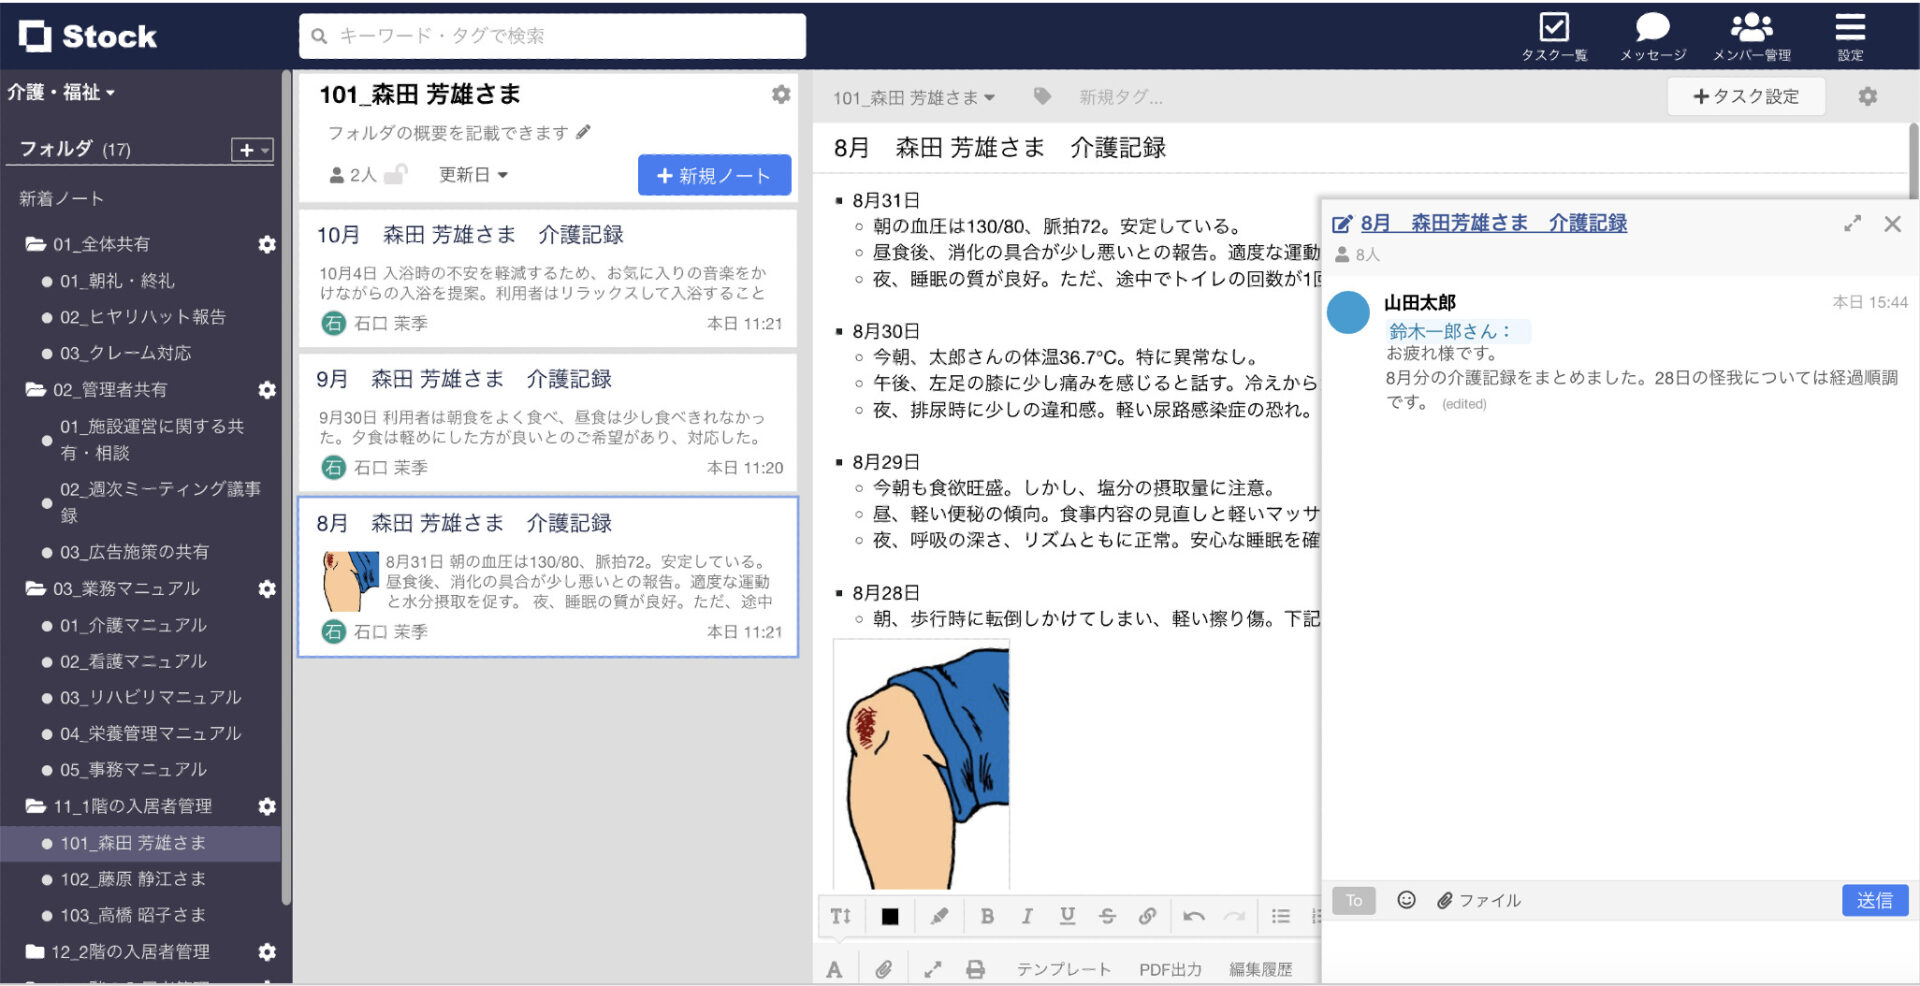Open メンバー管理 from the top bar
The image size is (1920, 986).
1752,35
